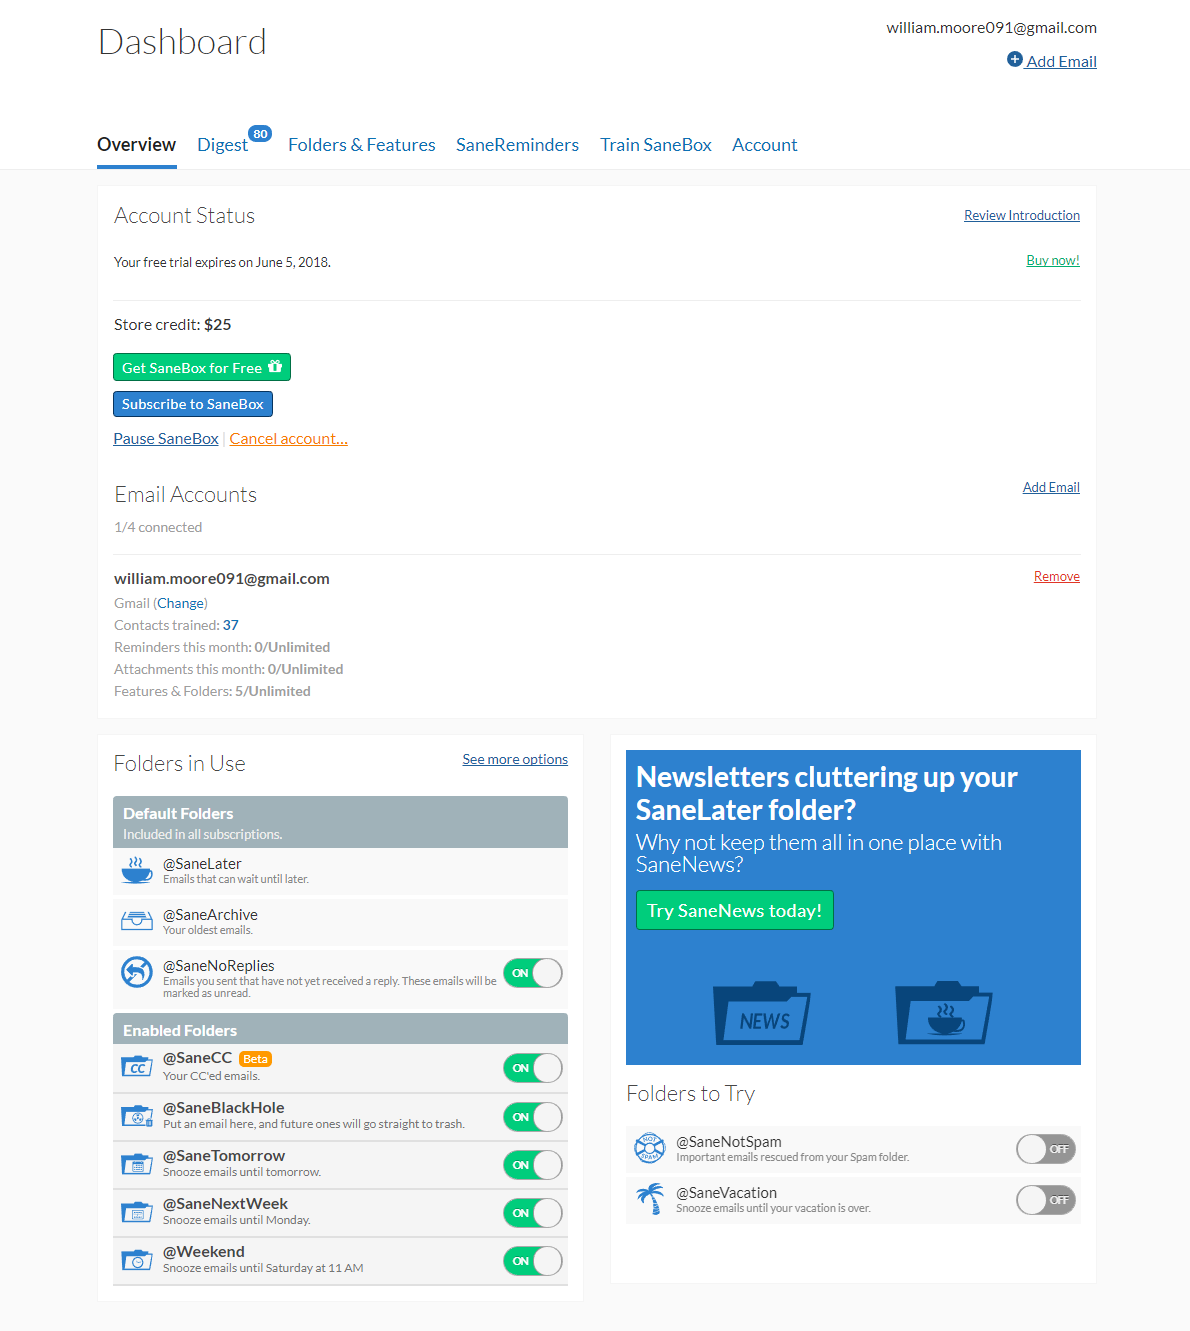
Task: Click the Get SaneBox for Free button
Action: click(x=202, y=367)
